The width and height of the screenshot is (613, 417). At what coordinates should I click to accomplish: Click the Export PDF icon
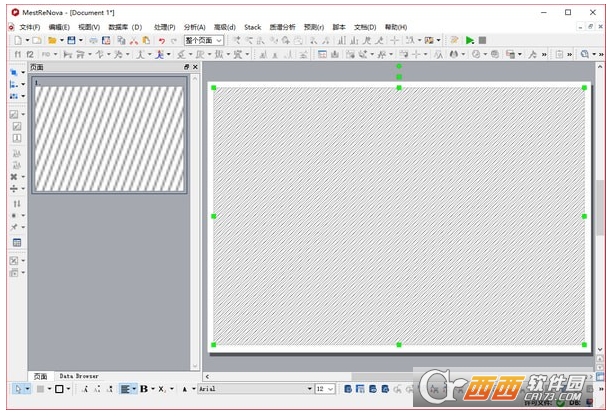[106, 40]
